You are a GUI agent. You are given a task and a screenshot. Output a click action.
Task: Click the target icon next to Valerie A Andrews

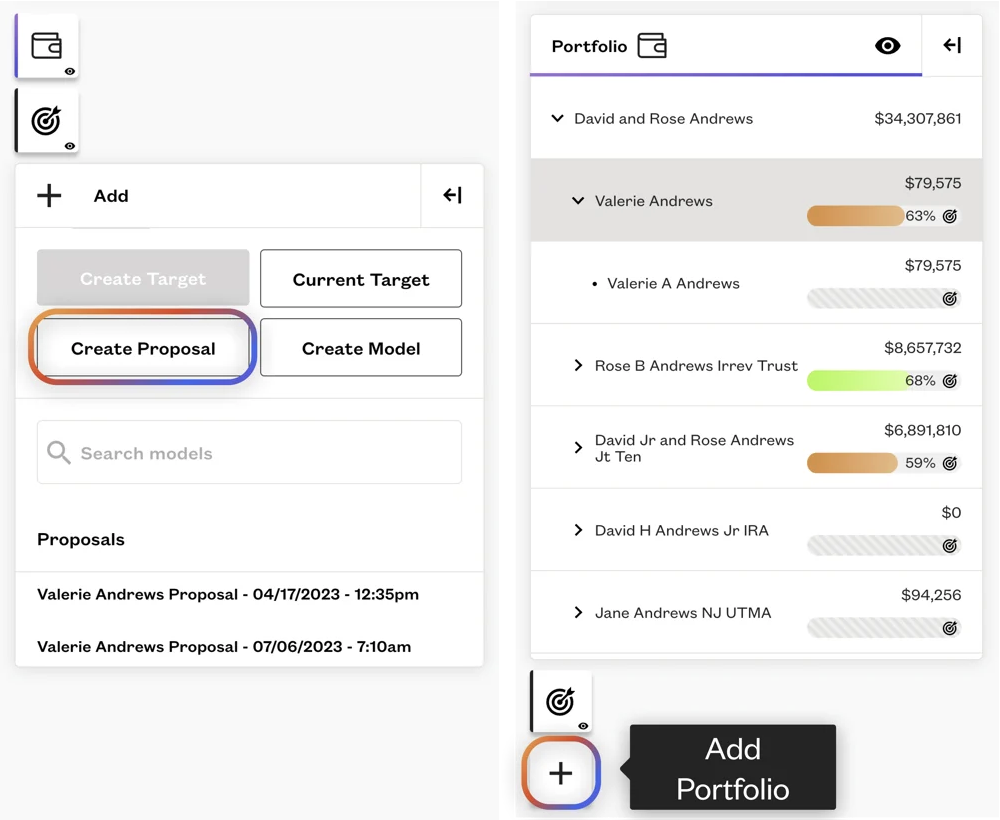coord(950,298)
